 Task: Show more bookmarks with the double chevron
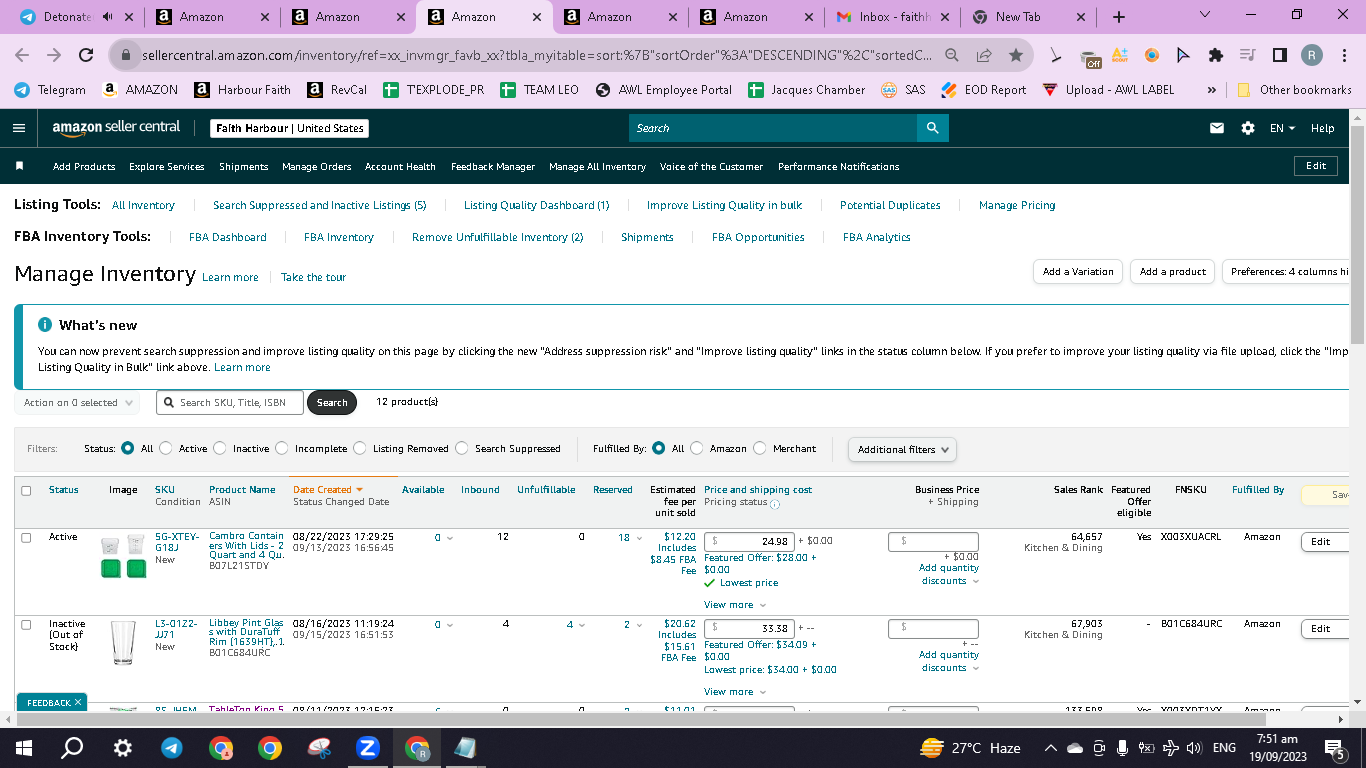click(1212, 89)
